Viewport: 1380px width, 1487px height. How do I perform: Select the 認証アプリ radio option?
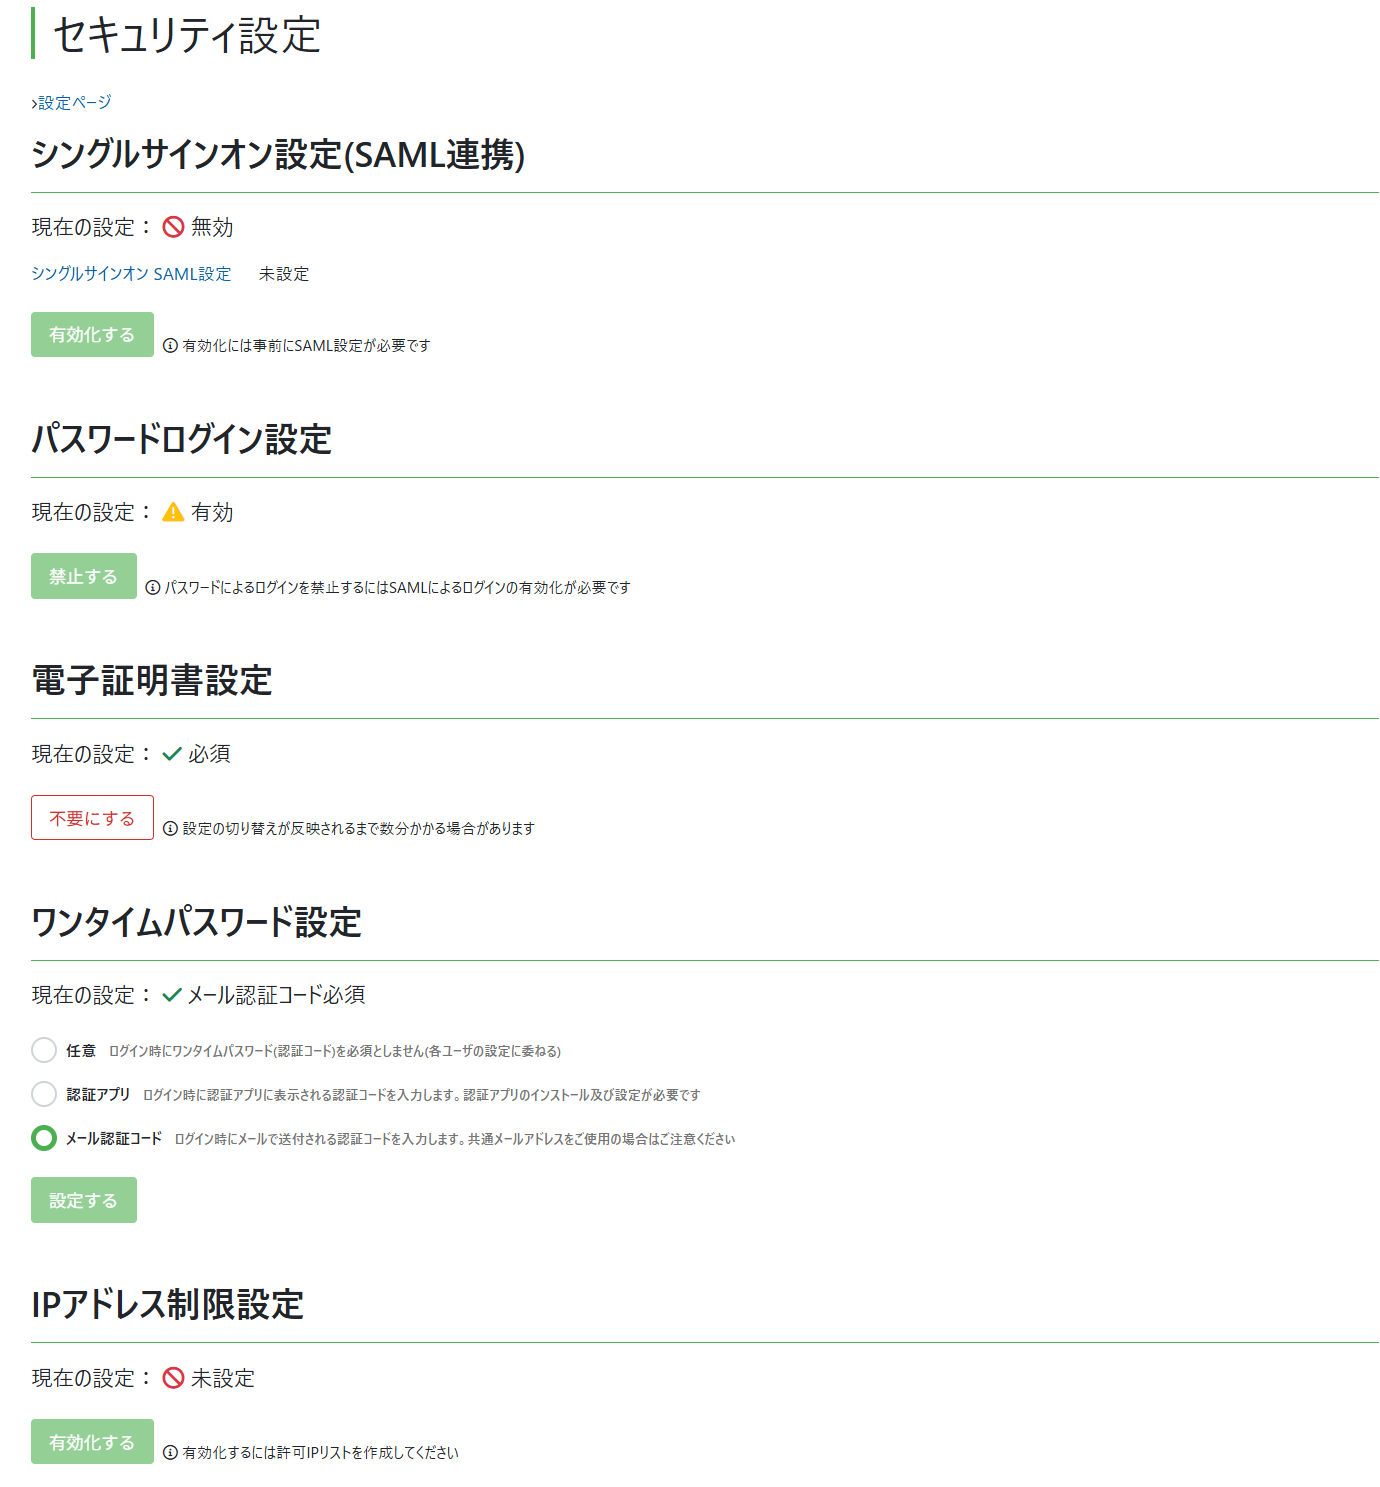tap(44, 1094)
